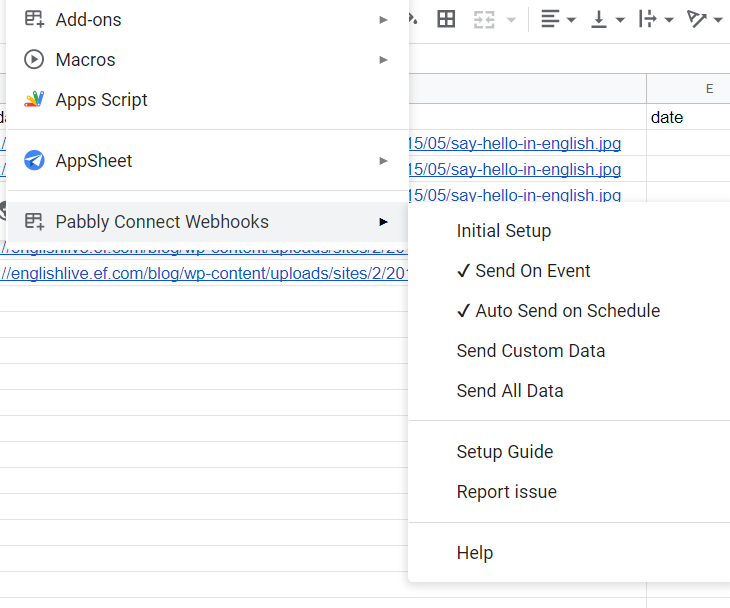
Task: Select Report issue in submenu
Action: [x=569, y=492]
